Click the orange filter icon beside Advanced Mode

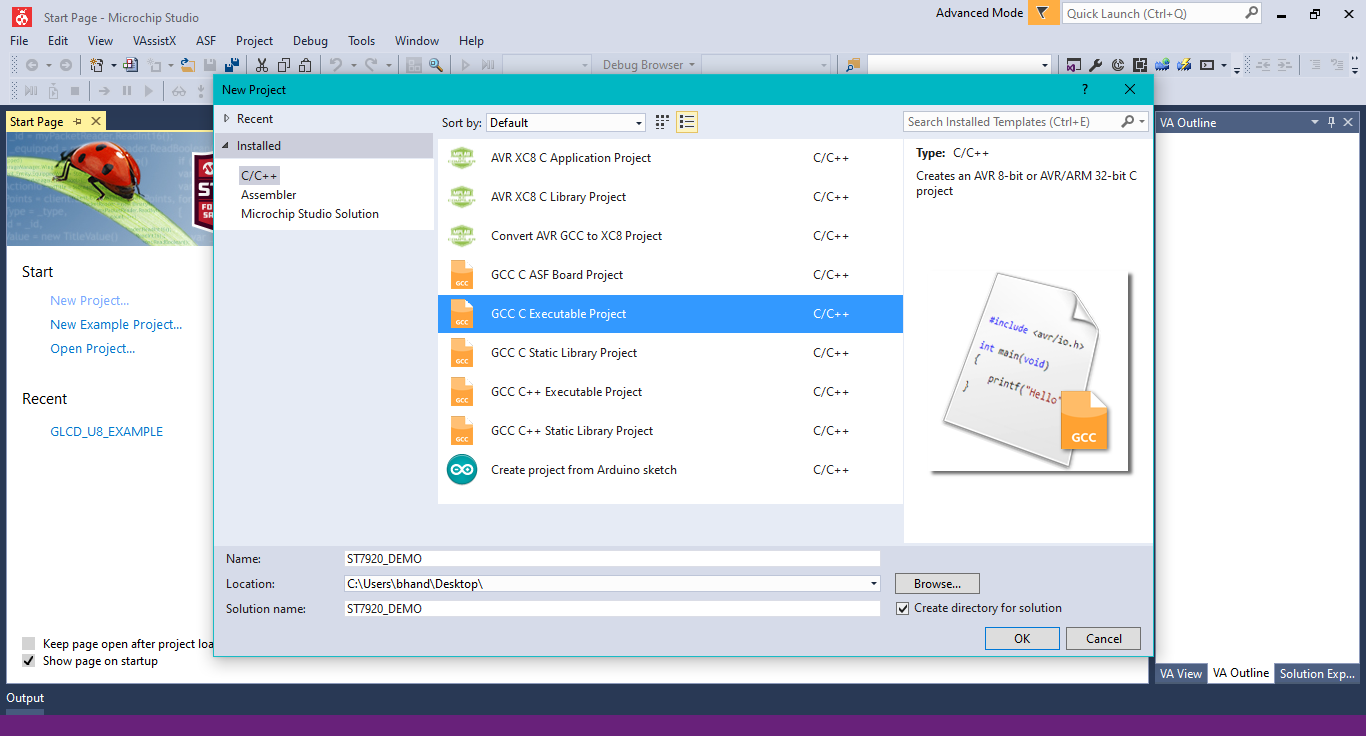click(x=1043, y=13)
